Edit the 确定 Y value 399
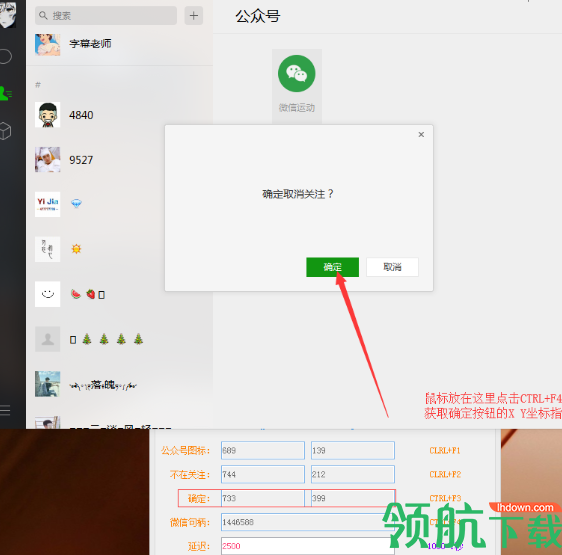Image resolution: width=562 pixels, height=555 pixels. pos(353,498)
